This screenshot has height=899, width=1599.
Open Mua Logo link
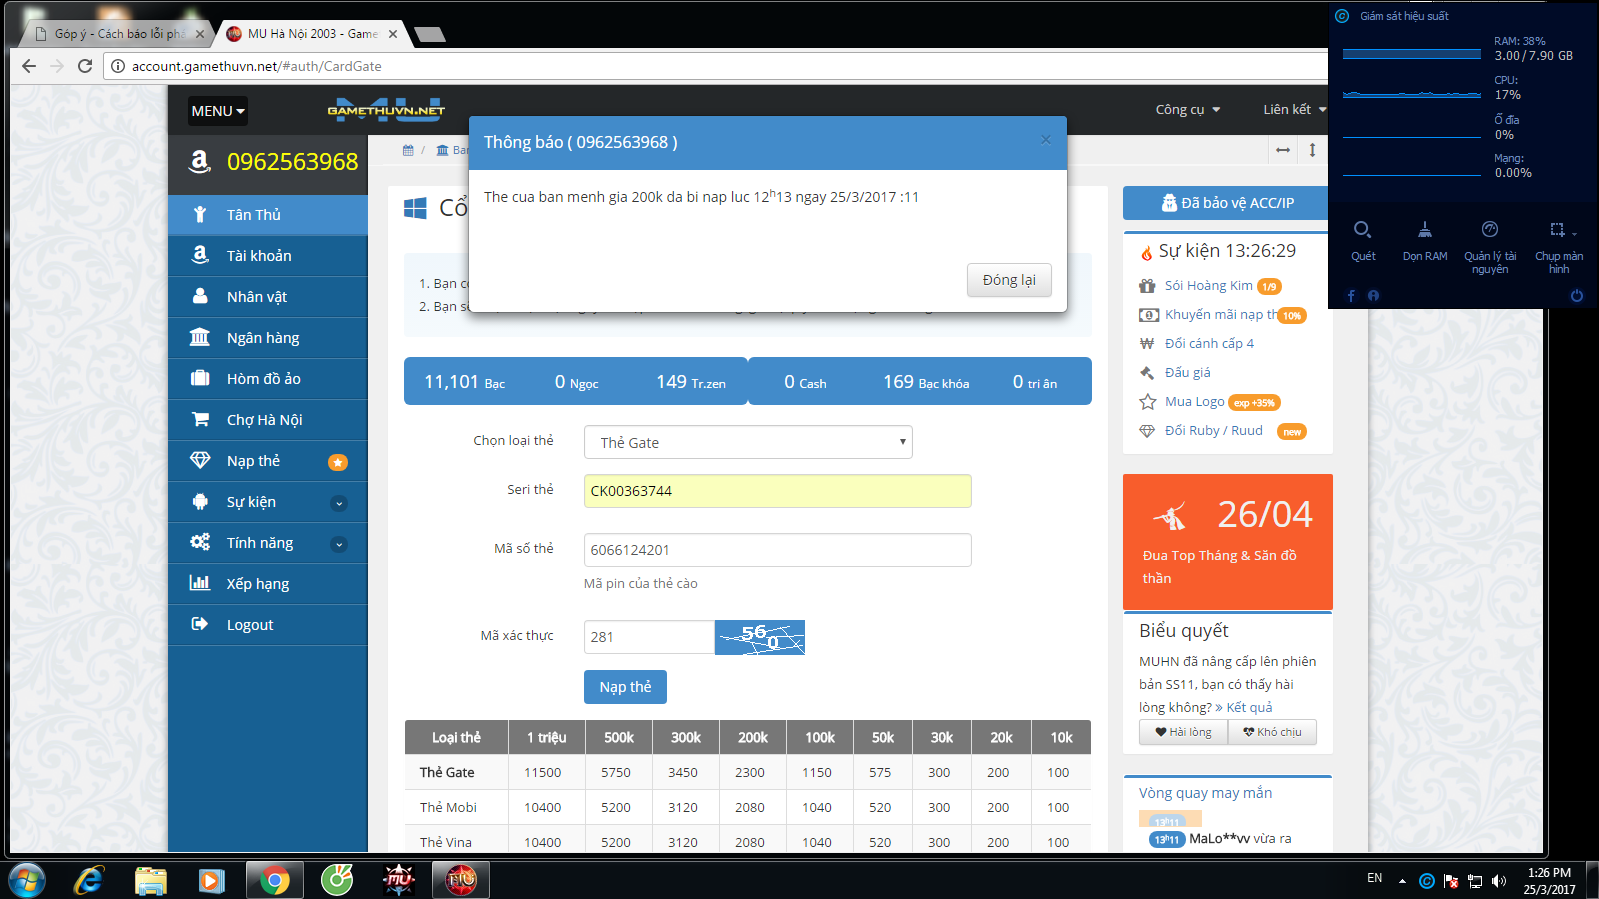tap(1194, 402)
